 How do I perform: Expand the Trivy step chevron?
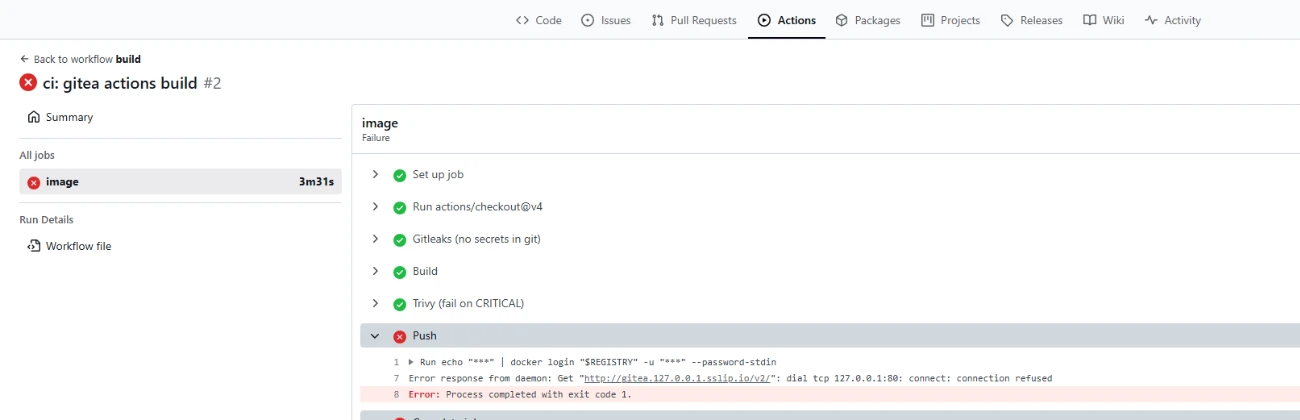click(x=375, y=303)
